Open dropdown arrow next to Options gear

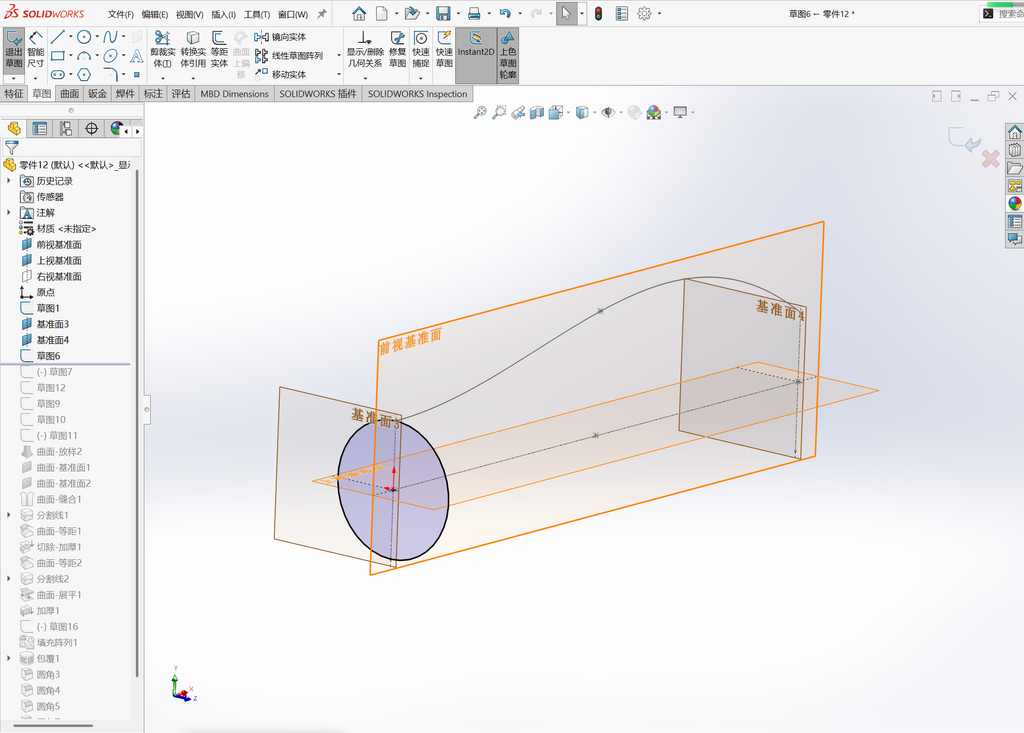click(x=660, y=14)
